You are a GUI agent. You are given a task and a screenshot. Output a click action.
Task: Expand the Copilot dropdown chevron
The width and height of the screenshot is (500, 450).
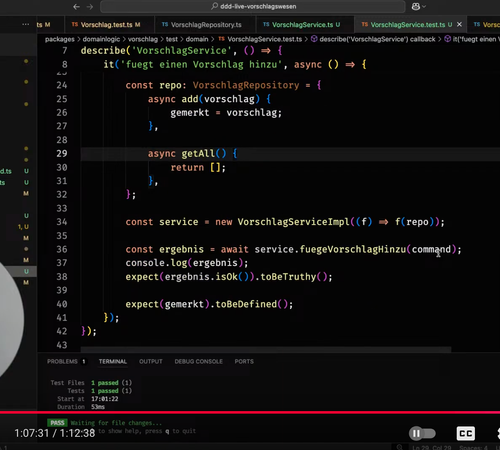[424, 6]
